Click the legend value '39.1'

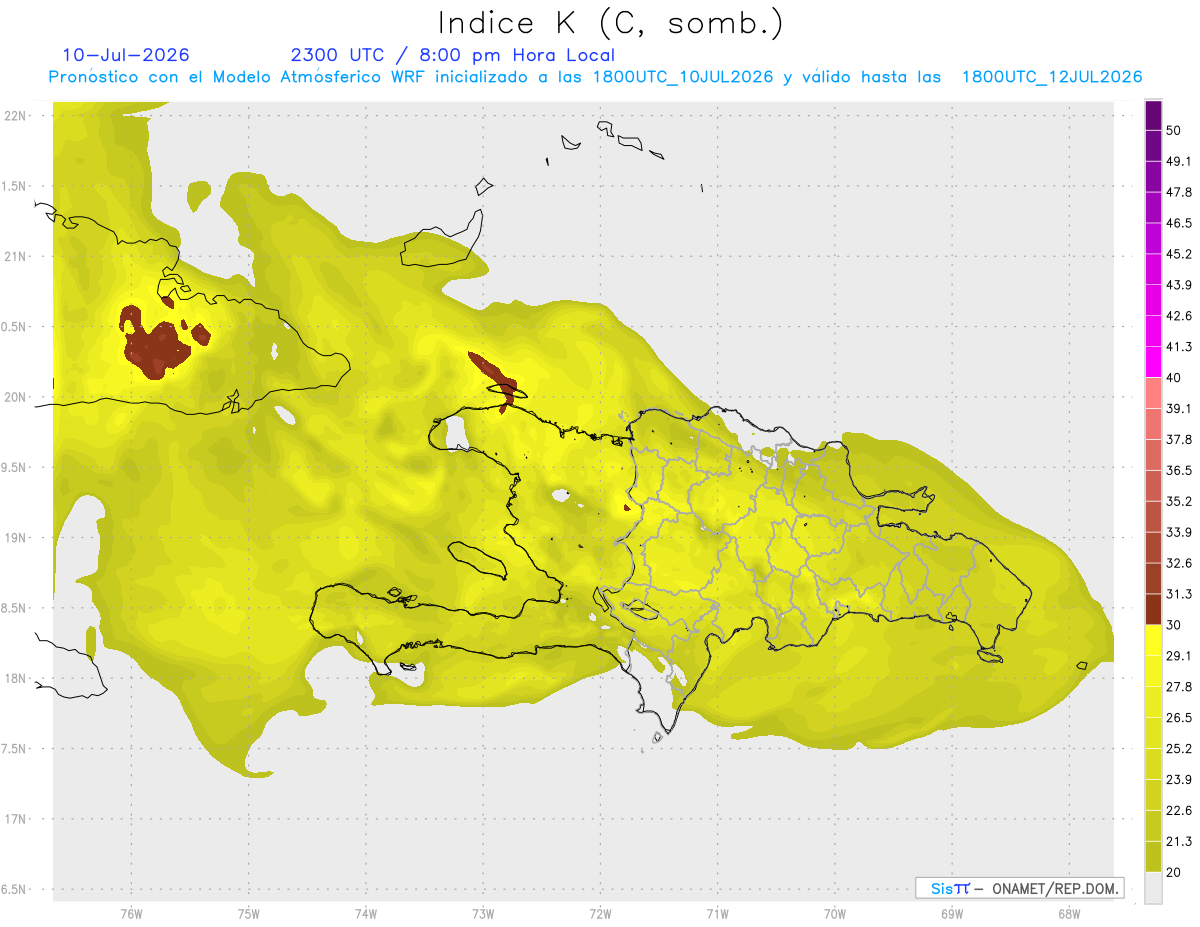(1179, 409)
